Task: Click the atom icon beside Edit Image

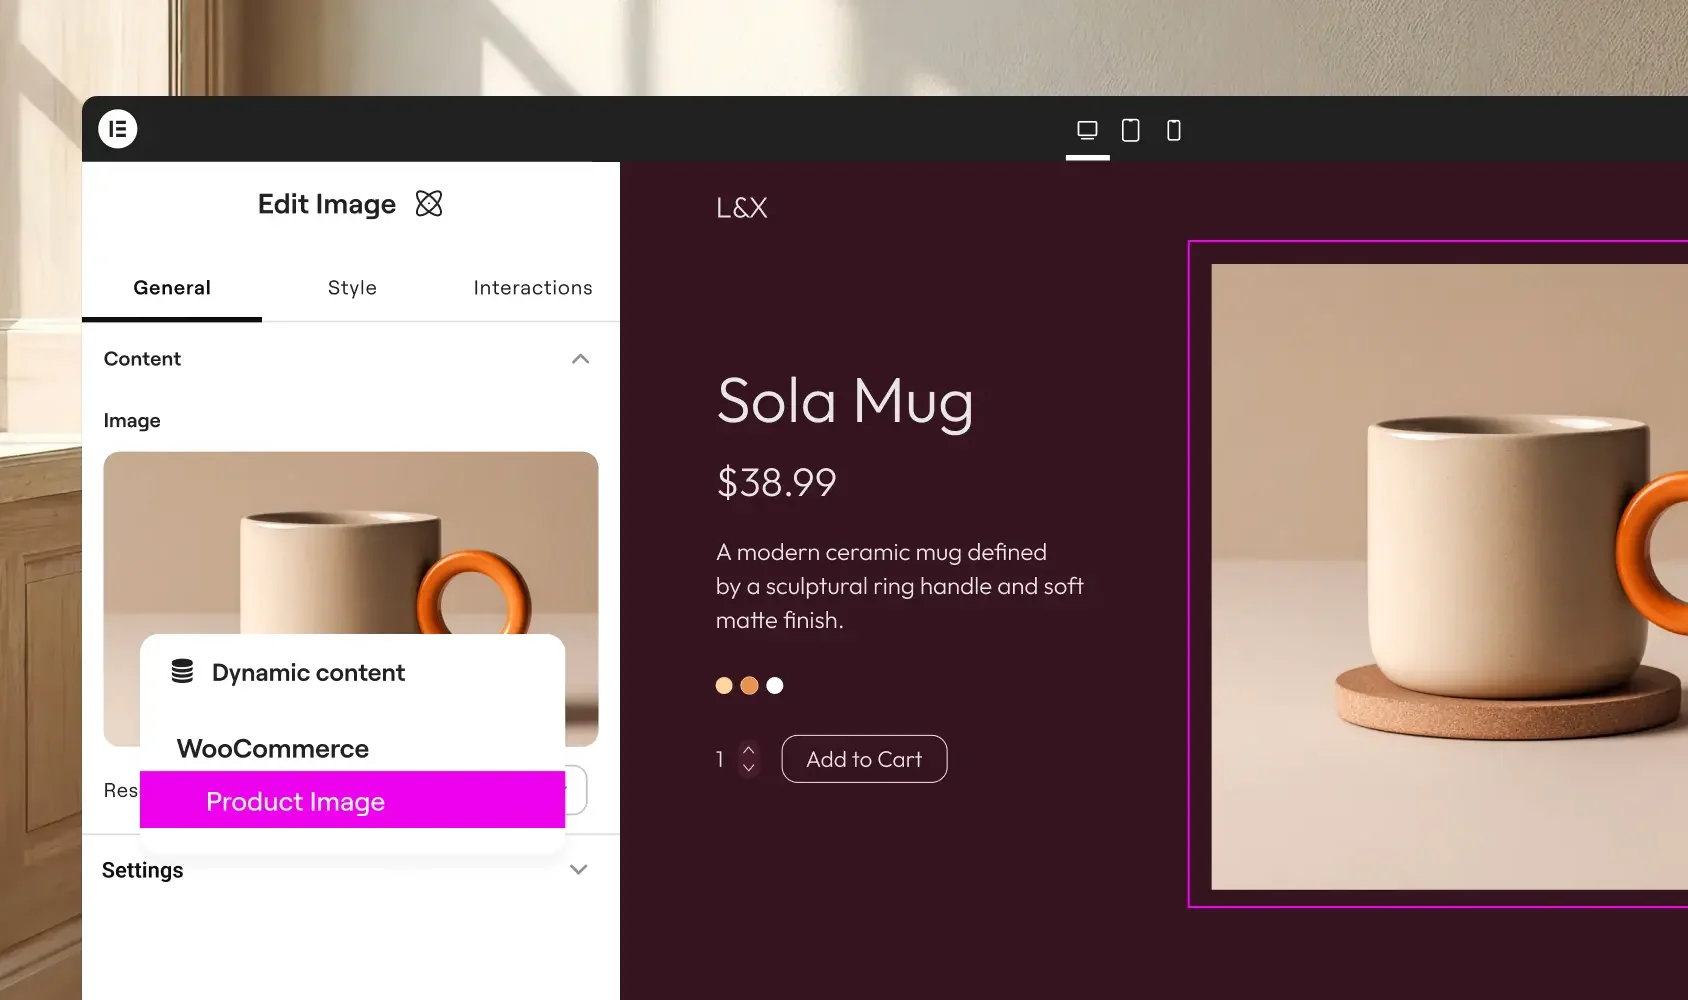Action: (x=429, y=204)
